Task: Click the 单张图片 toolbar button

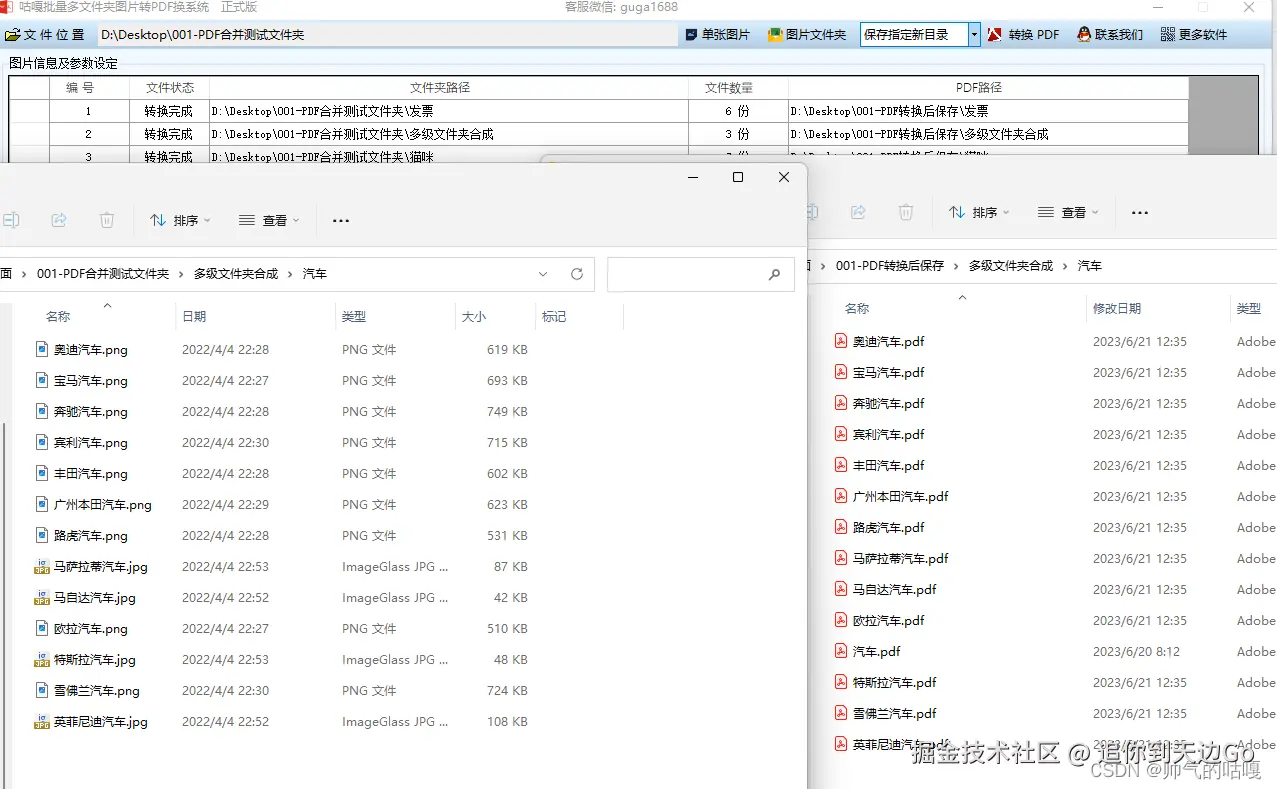Action: pyautogui.click(x=717, y=35)
